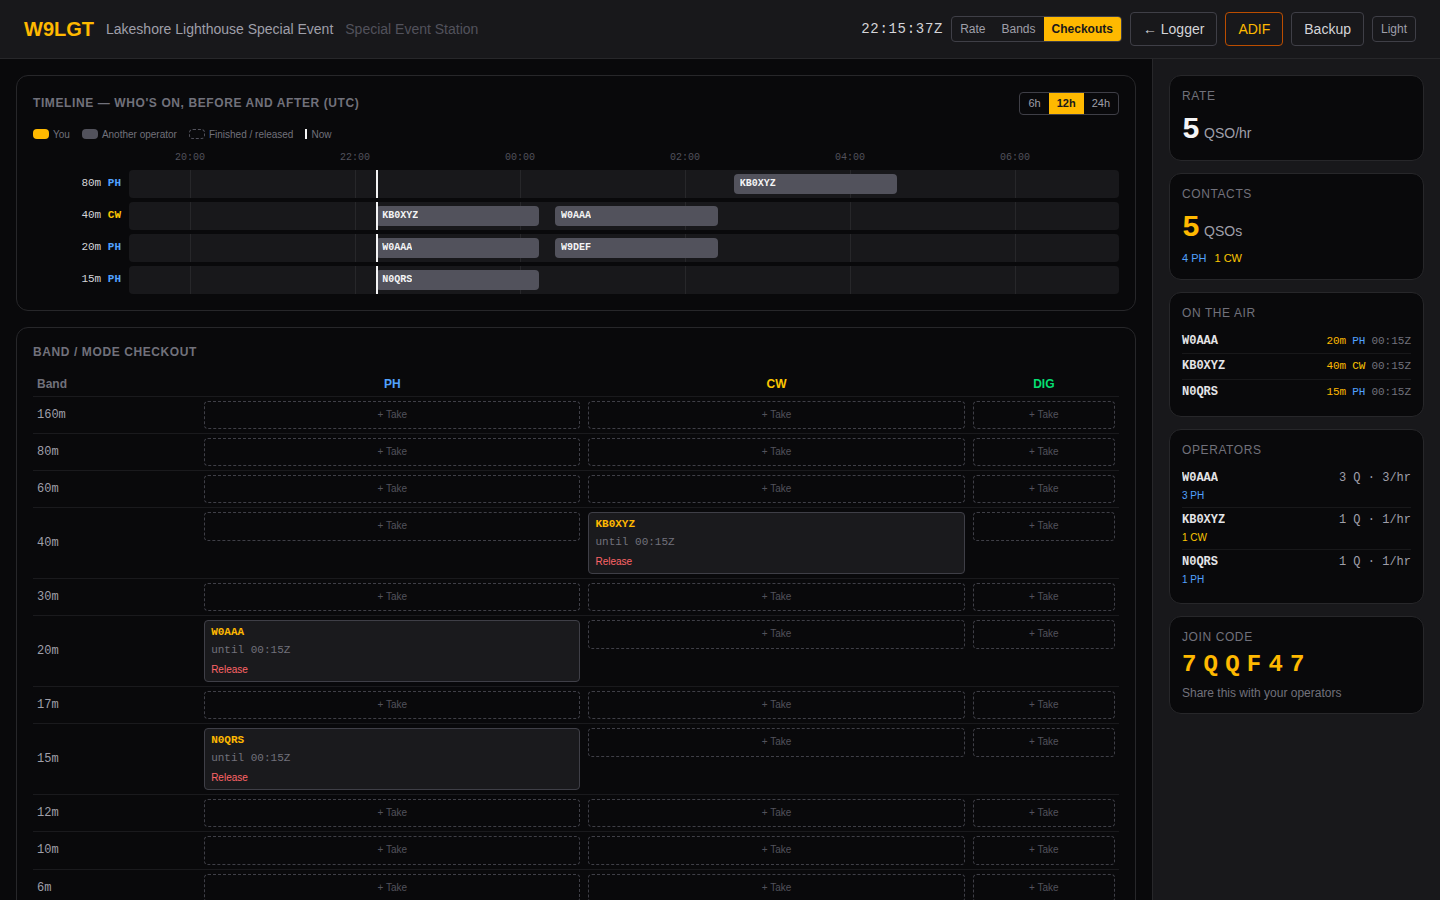Image resolution: width=1440 pixels, height=900 pixels.
Task: Take the 80m CW slot
Action: [776, 452]
